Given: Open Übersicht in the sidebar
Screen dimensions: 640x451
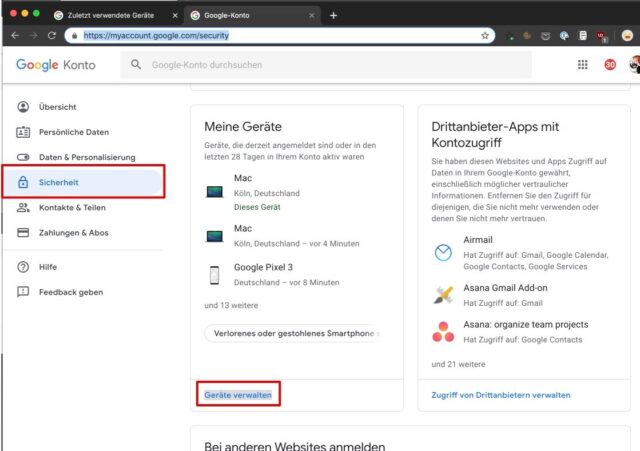Looking at the screenshot, I should click(57, 107).
